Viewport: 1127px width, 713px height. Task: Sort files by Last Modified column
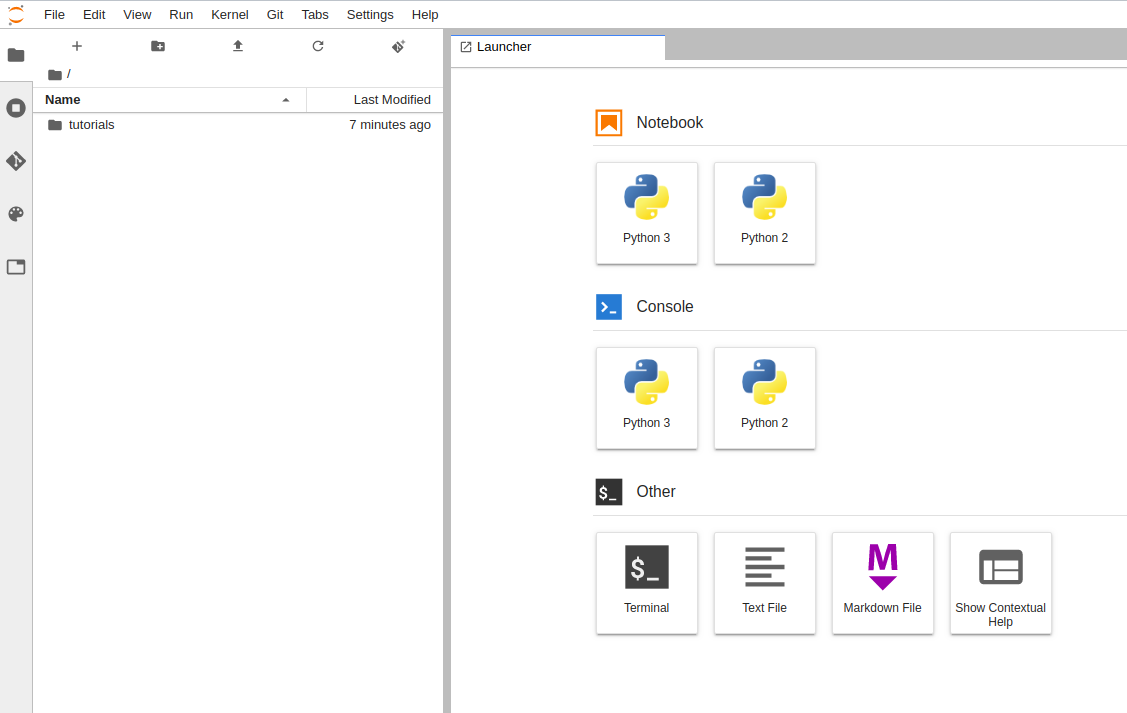pos(374,100)
